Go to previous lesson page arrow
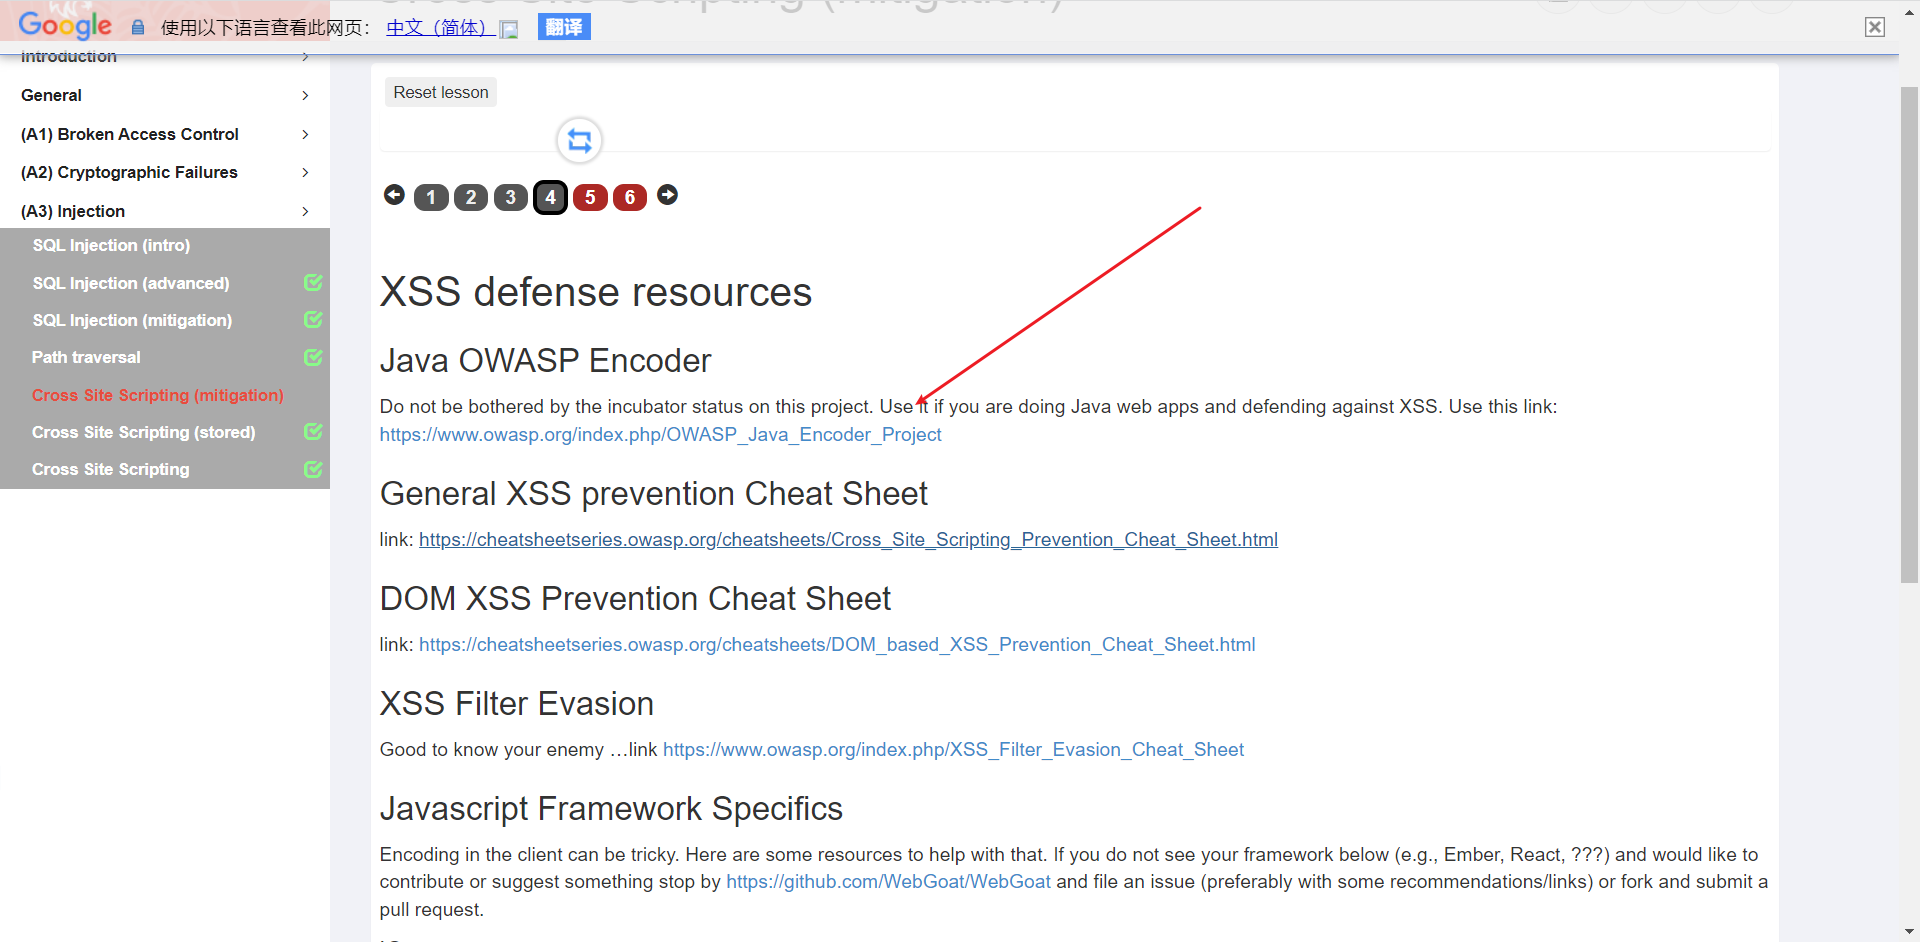 point(394,195)
